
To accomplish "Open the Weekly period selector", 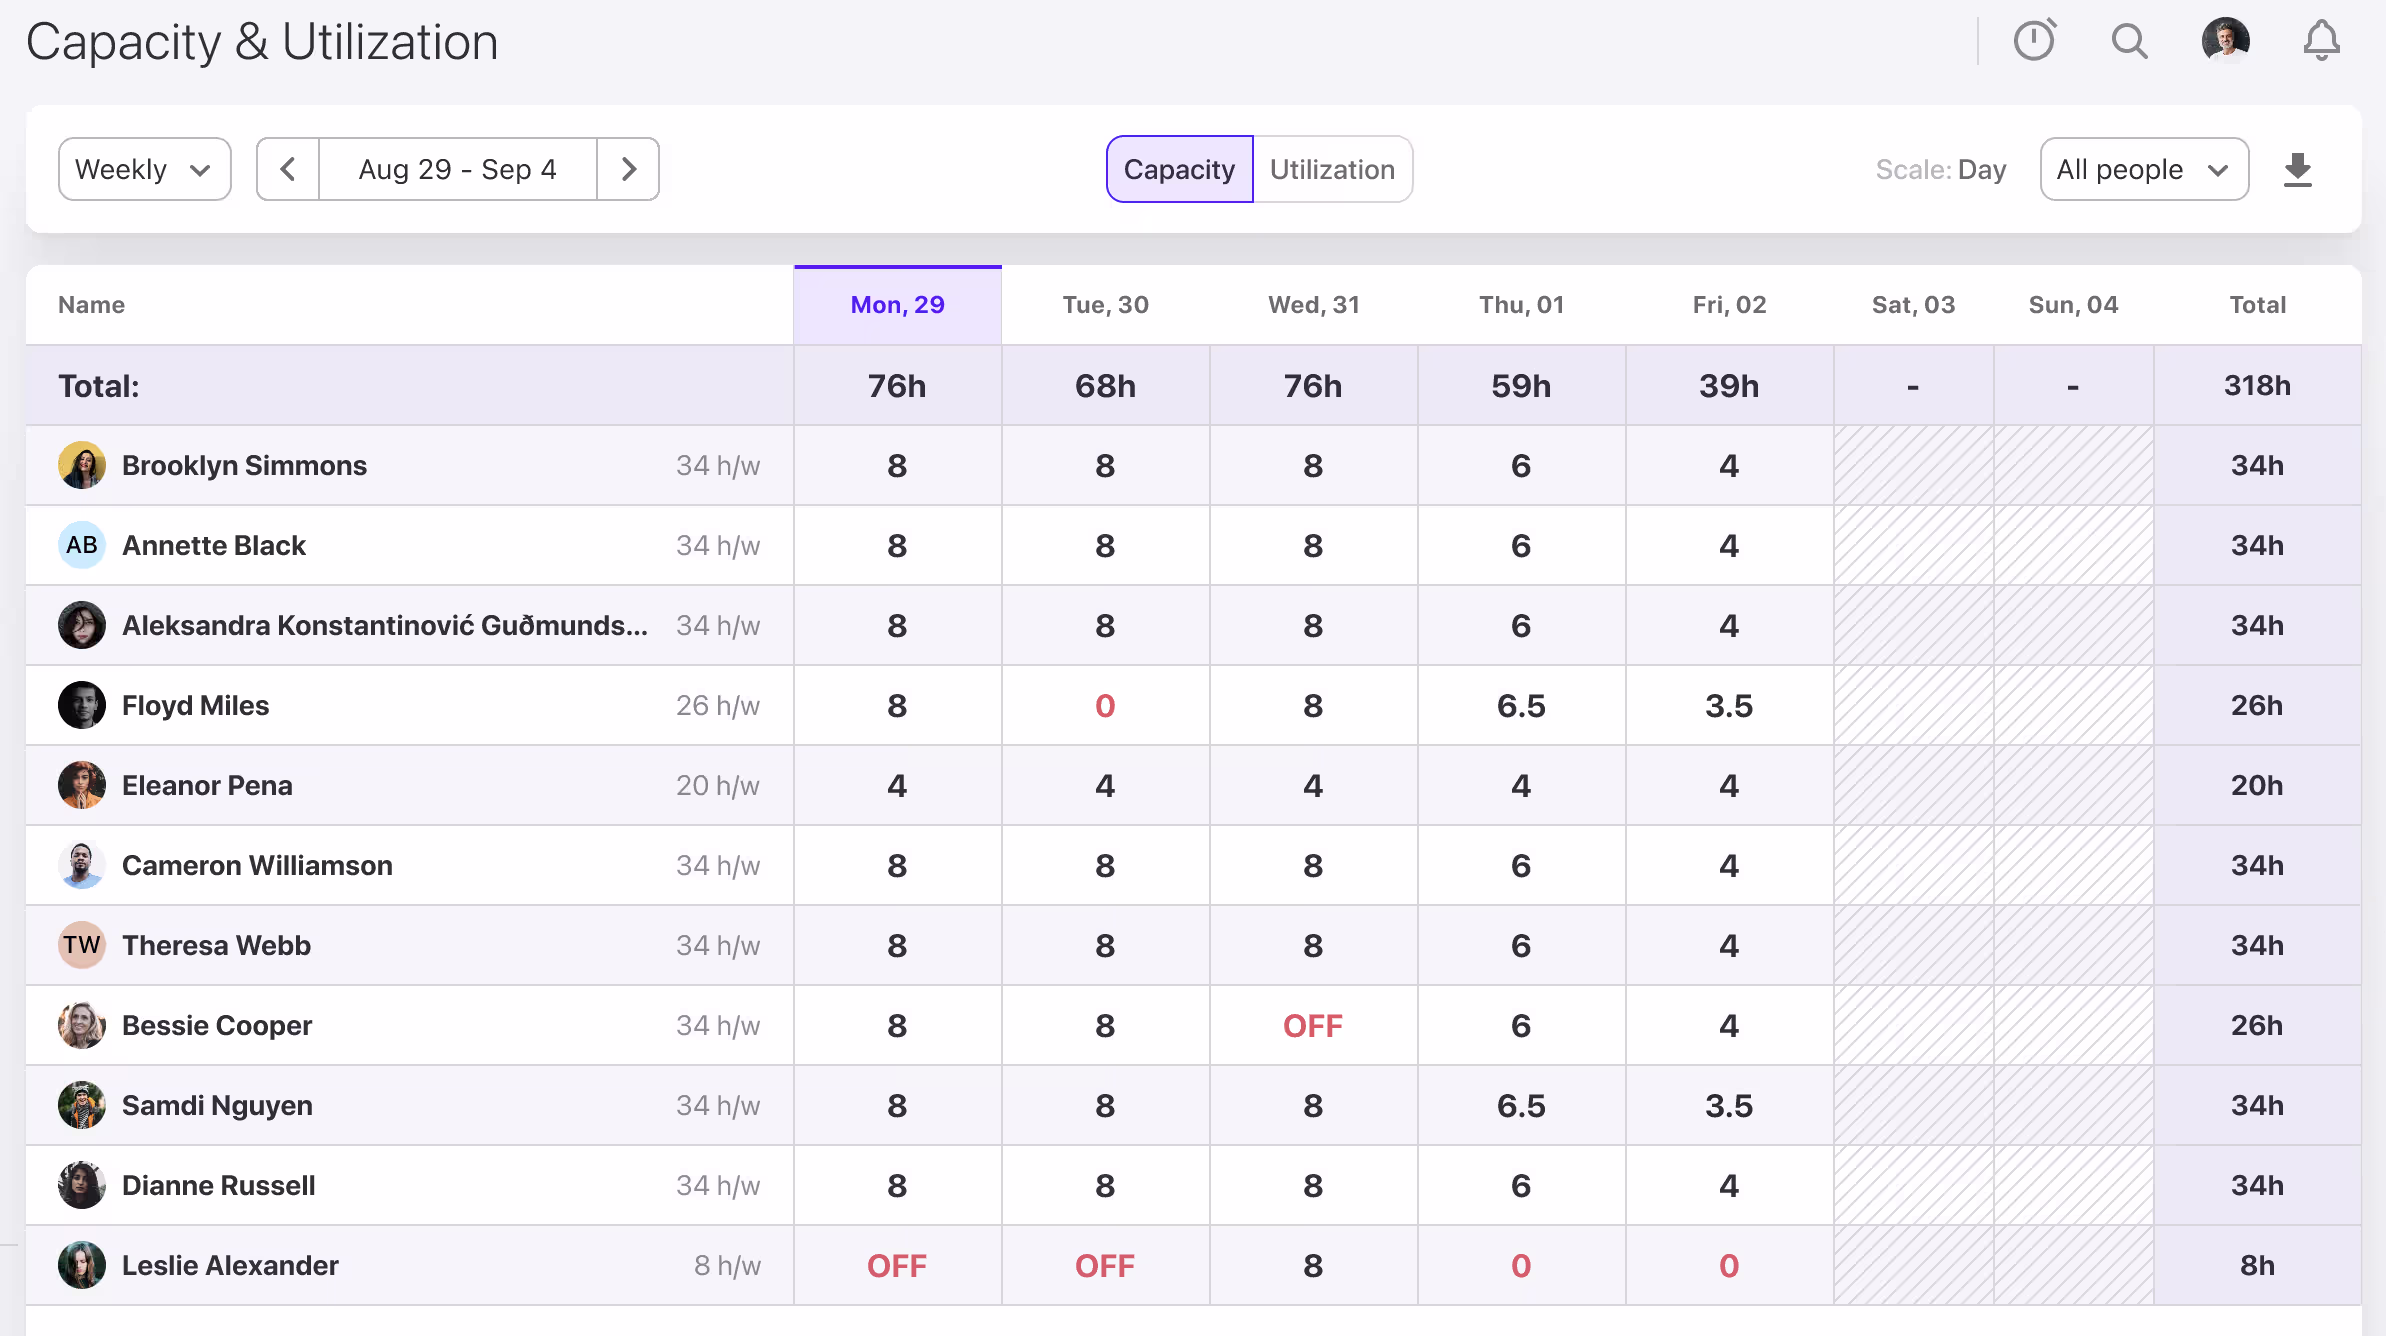I will 144,169.
